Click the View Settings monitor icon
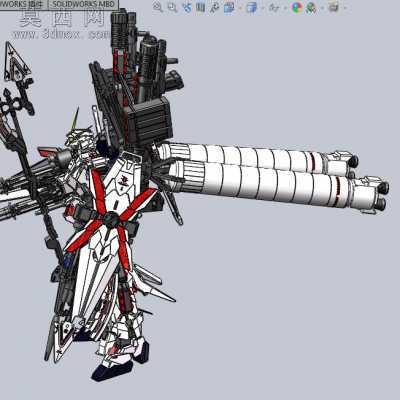Screen dimensions: 400x400 pyautogui.click(x=333, y=7)
